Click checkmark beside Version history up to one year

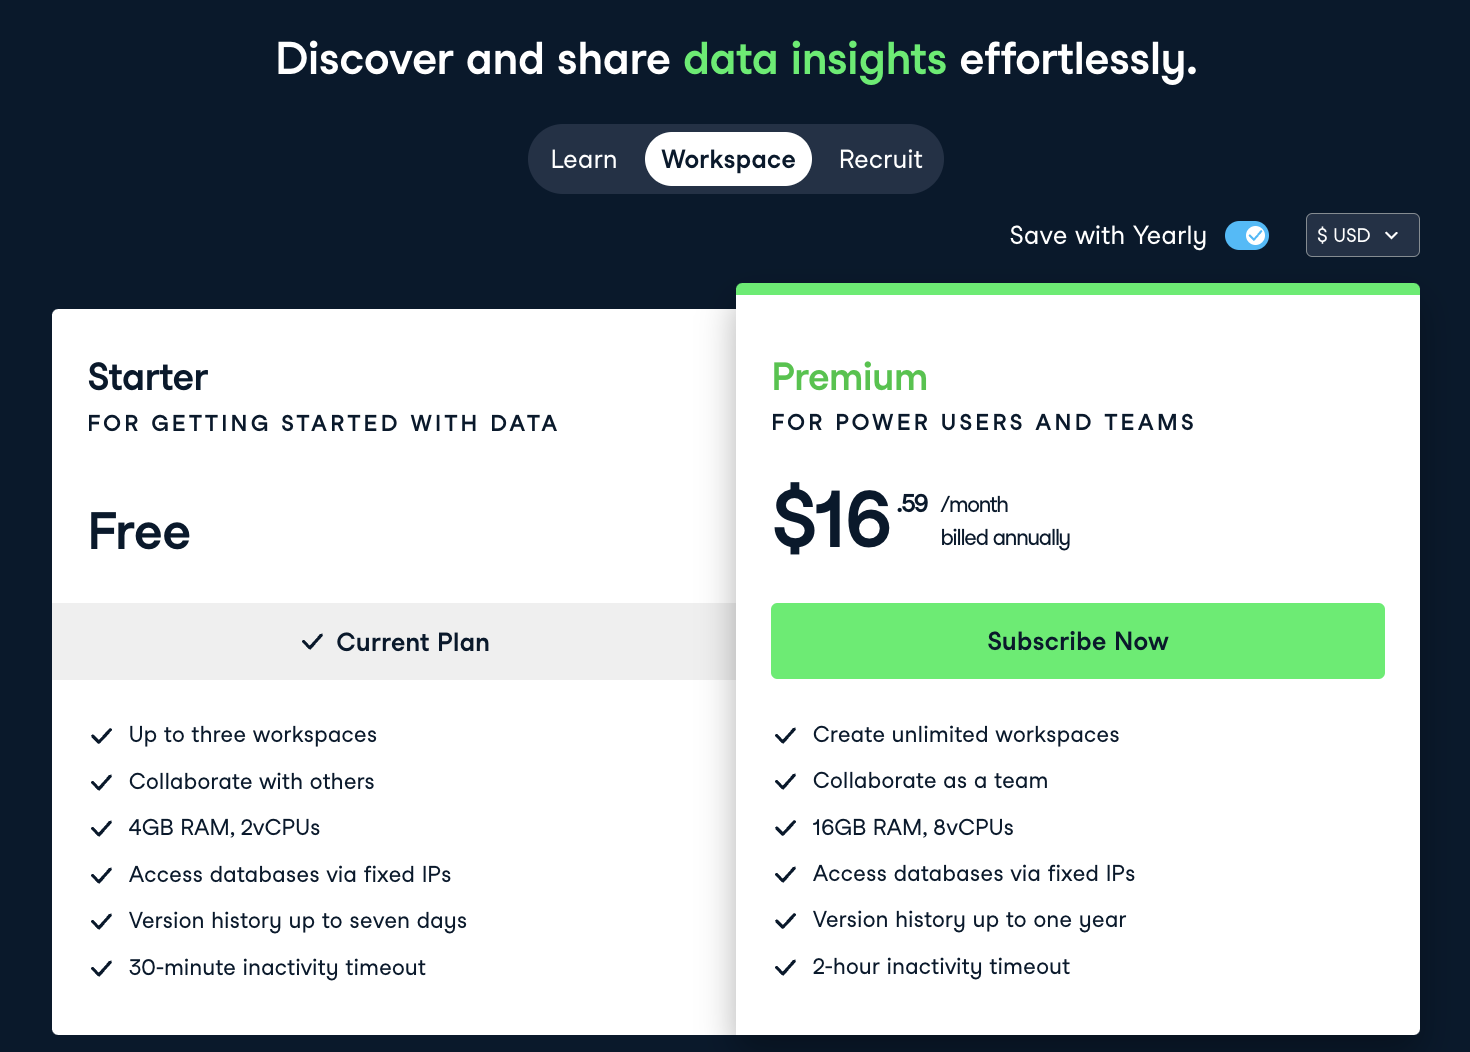click(785, 921)
